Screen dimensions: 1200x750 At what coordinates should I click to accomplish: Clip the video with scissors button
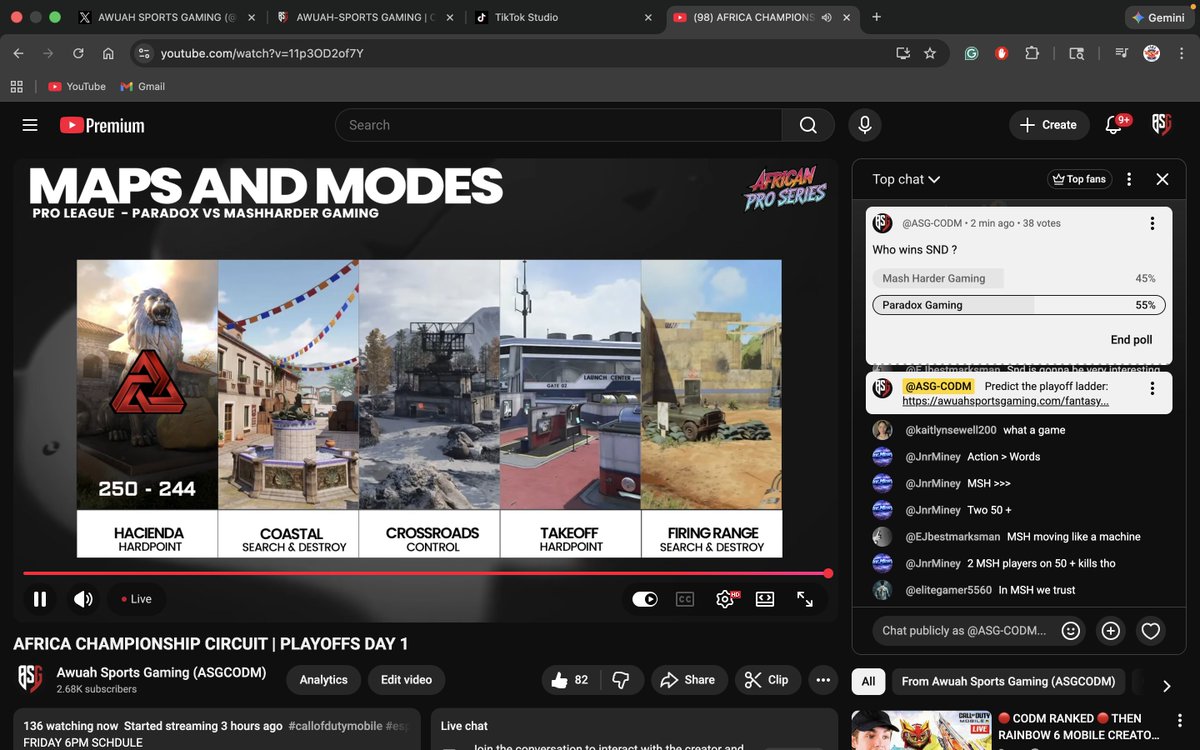pos(768,680)
